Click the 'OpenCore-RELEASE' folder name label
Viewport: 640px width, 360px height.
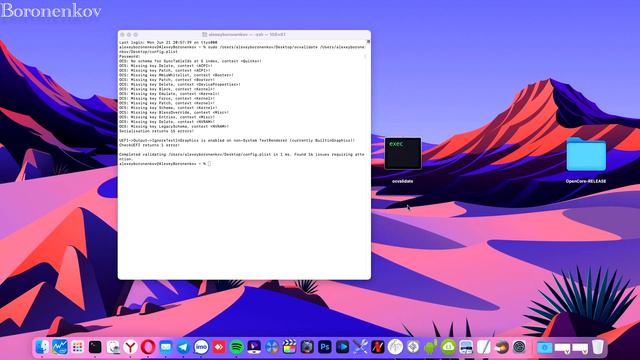(x=586, y=181)
